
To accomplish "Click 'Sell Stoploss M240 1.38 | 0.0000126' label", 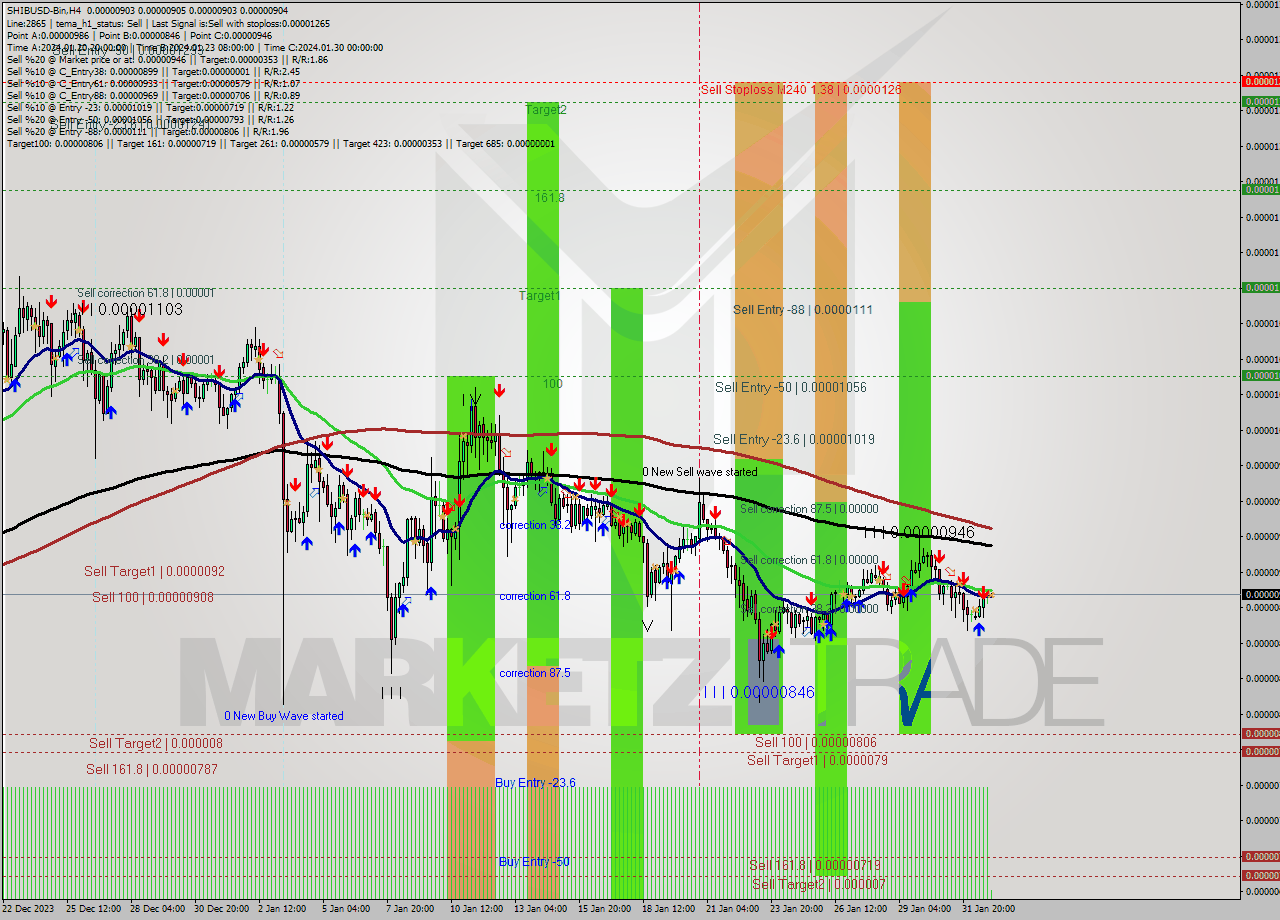I will (801, 90).
